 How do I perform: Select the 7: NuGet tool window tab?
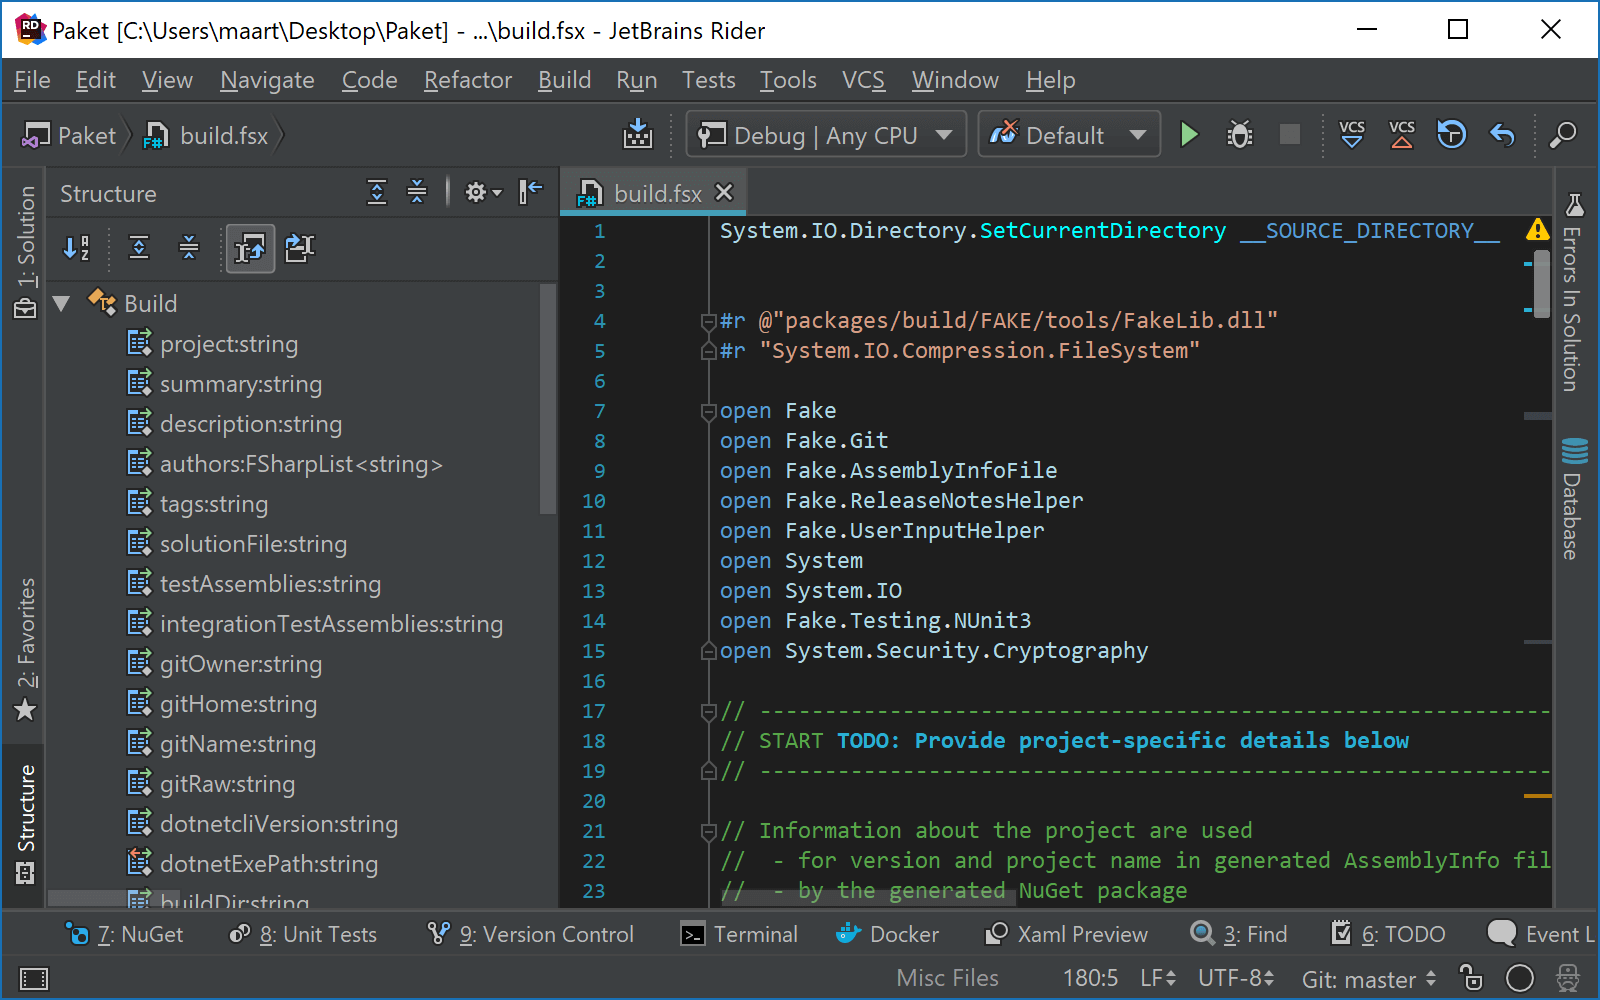[126, 934]
